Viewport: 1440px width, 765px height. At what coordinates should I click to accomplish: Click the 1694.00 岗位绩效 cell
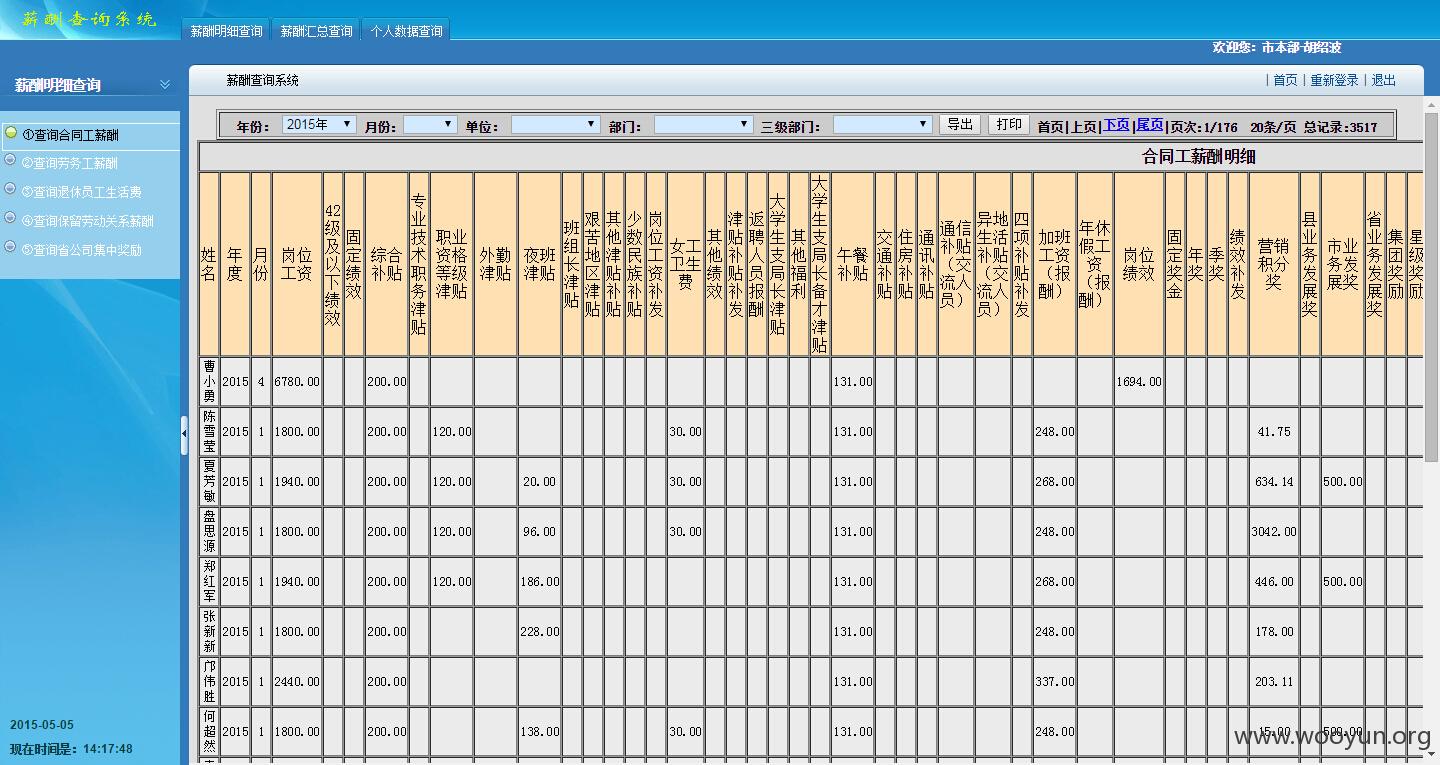pos(1138,381)
